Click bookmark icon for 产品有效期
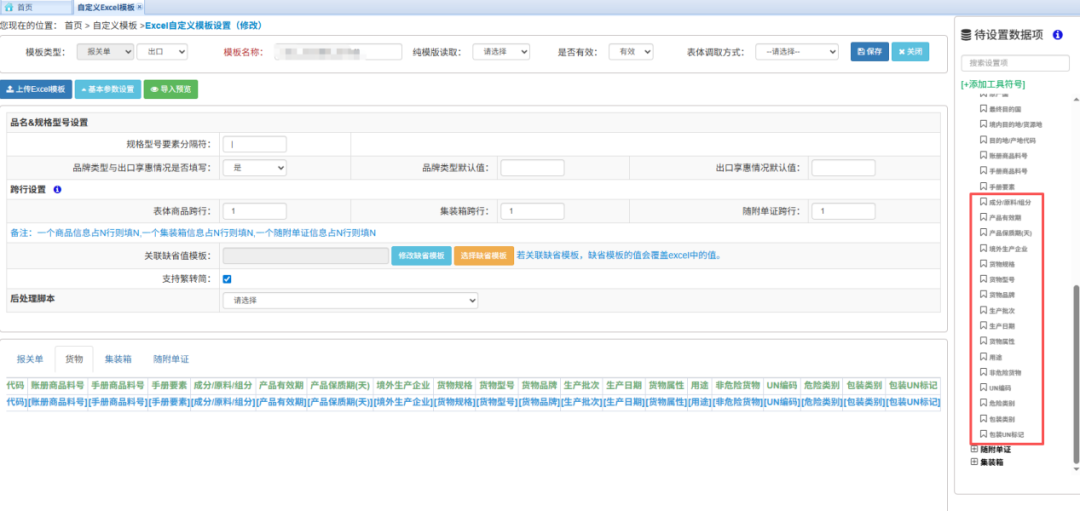This screenshot has height=511, width=1080. (x=983, y=217)
